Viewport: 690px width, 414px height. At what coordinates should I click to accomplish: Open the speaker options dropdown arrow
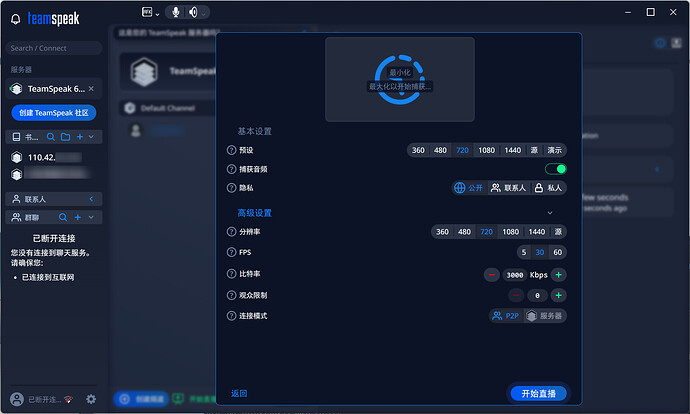203,15
